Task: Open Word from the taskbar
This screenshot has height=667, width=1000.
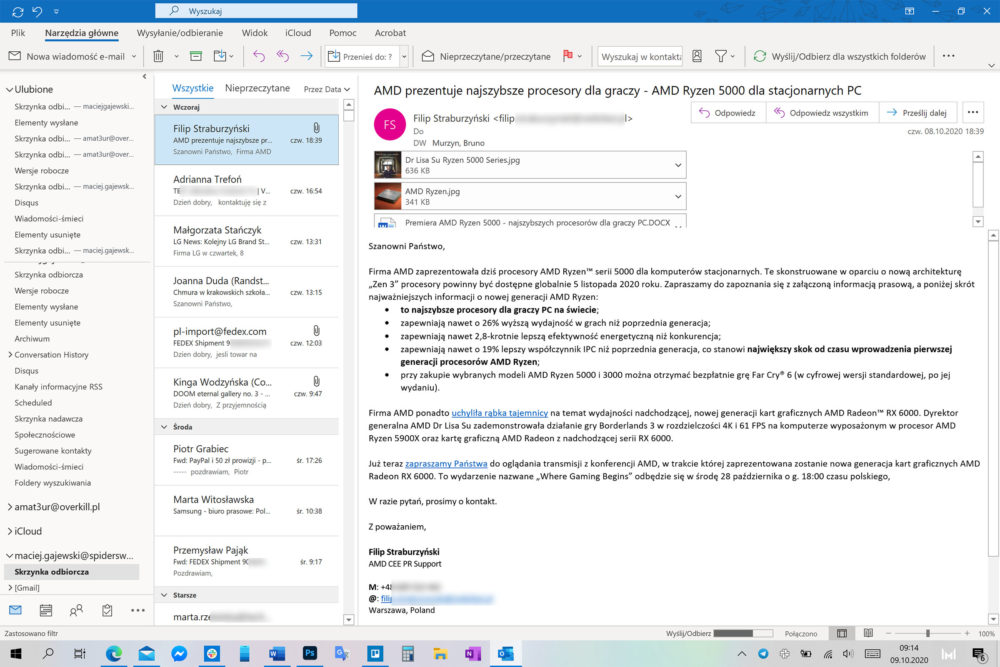Action: [x=277, y=653]
